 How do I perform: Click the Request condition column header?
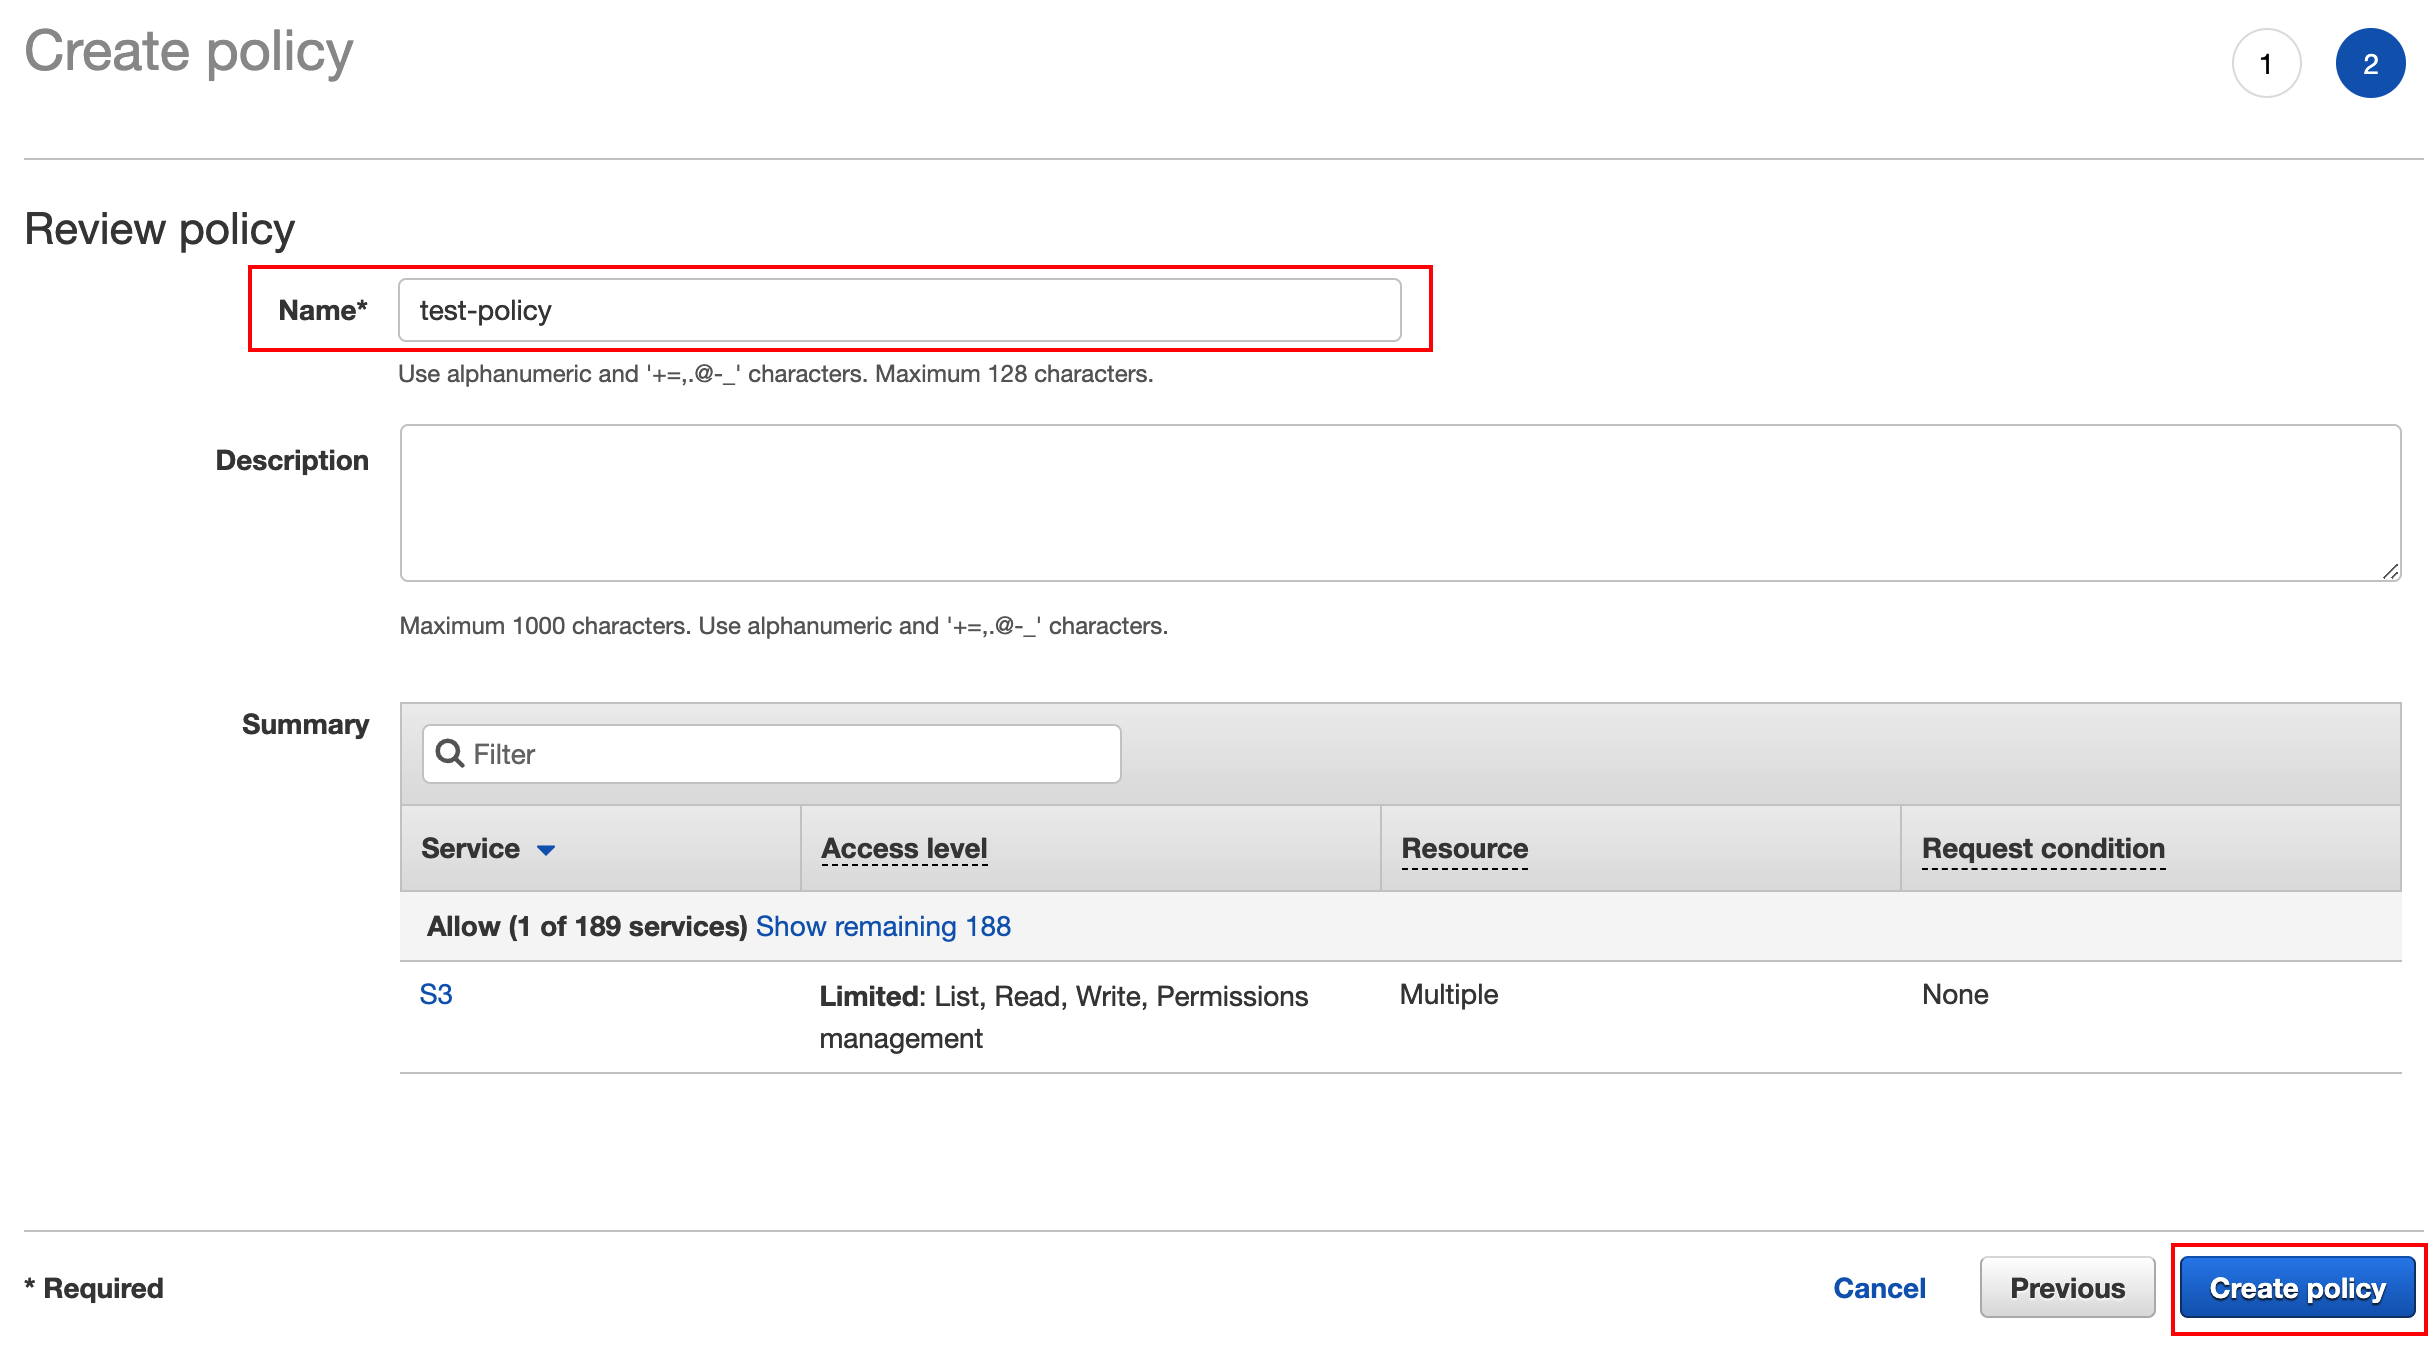pos(2042,848)
